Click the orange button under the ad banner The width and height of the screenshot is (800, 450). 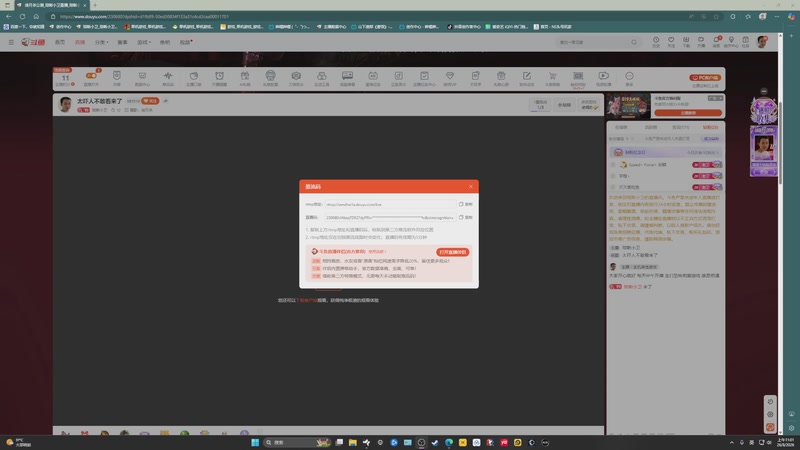688,113
